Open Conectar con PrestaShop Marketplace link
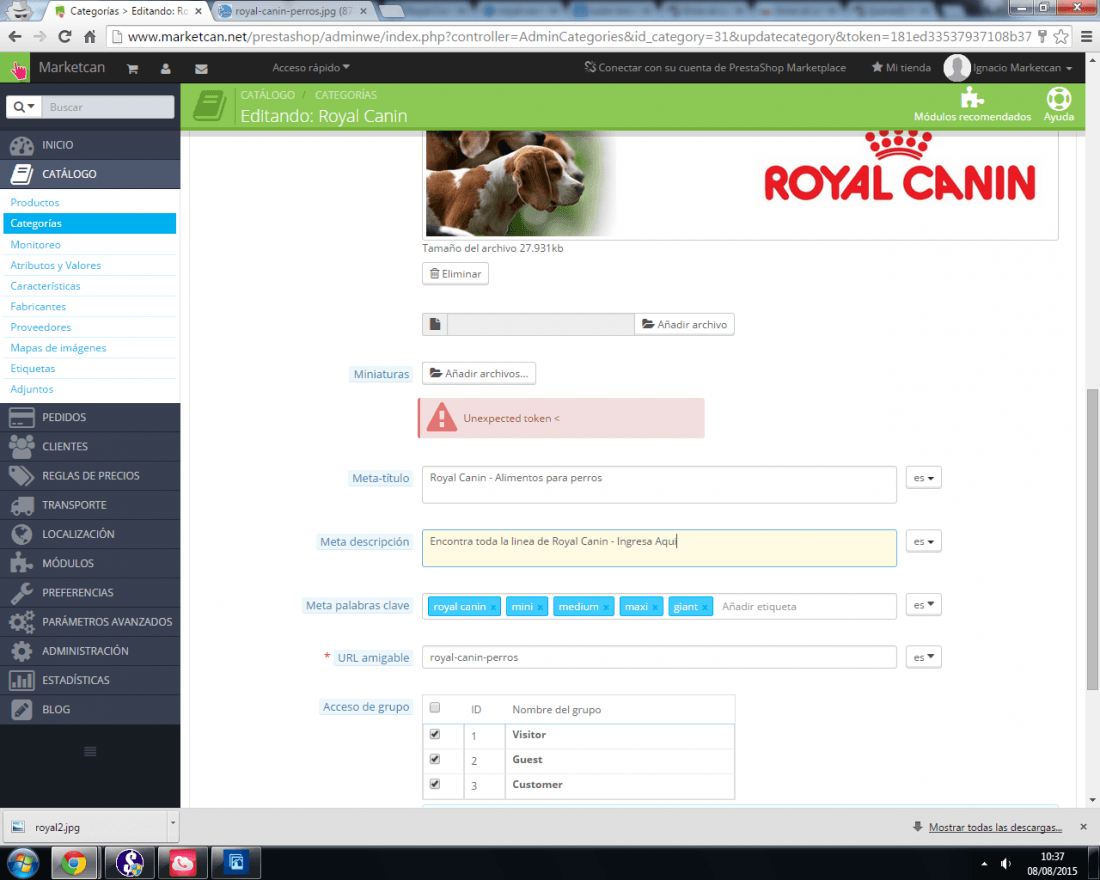The image size is (1100, 880). point(715,67)
